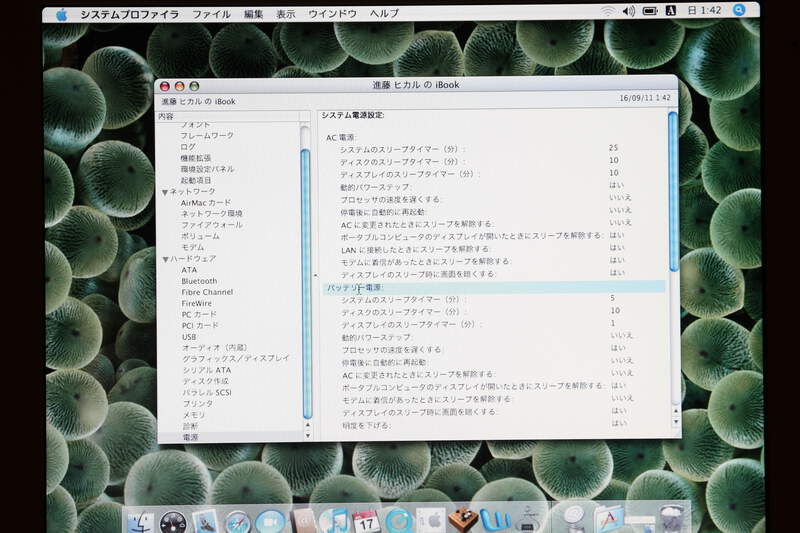
Task: Click the AC 電源 heading
Action: tap(341, 138)
